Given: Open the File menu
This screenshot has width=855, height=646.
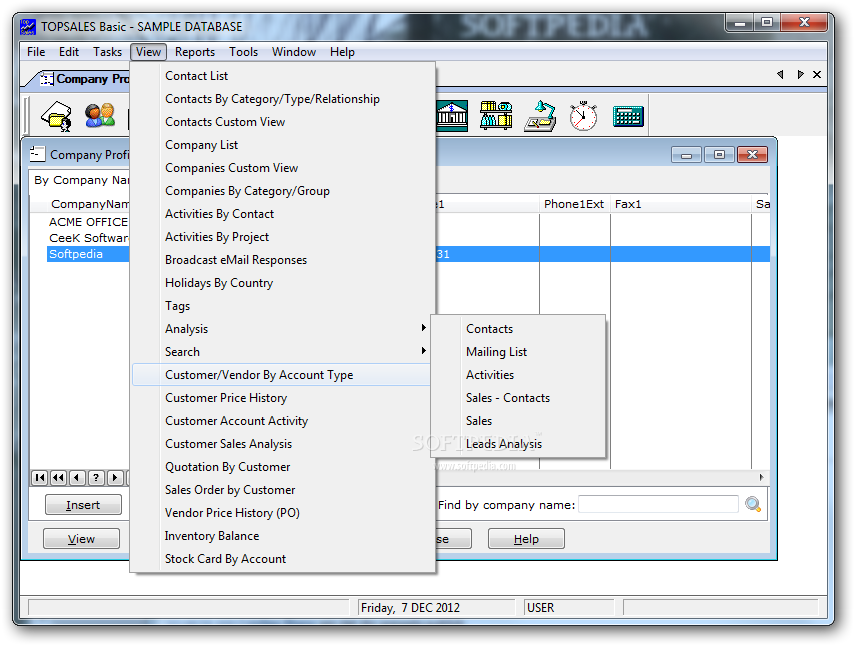Looking at the screenshot, I should [36, 52].
